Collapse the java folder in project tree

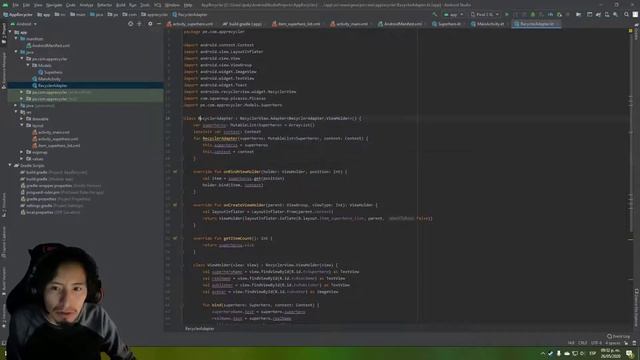(16, 52)
